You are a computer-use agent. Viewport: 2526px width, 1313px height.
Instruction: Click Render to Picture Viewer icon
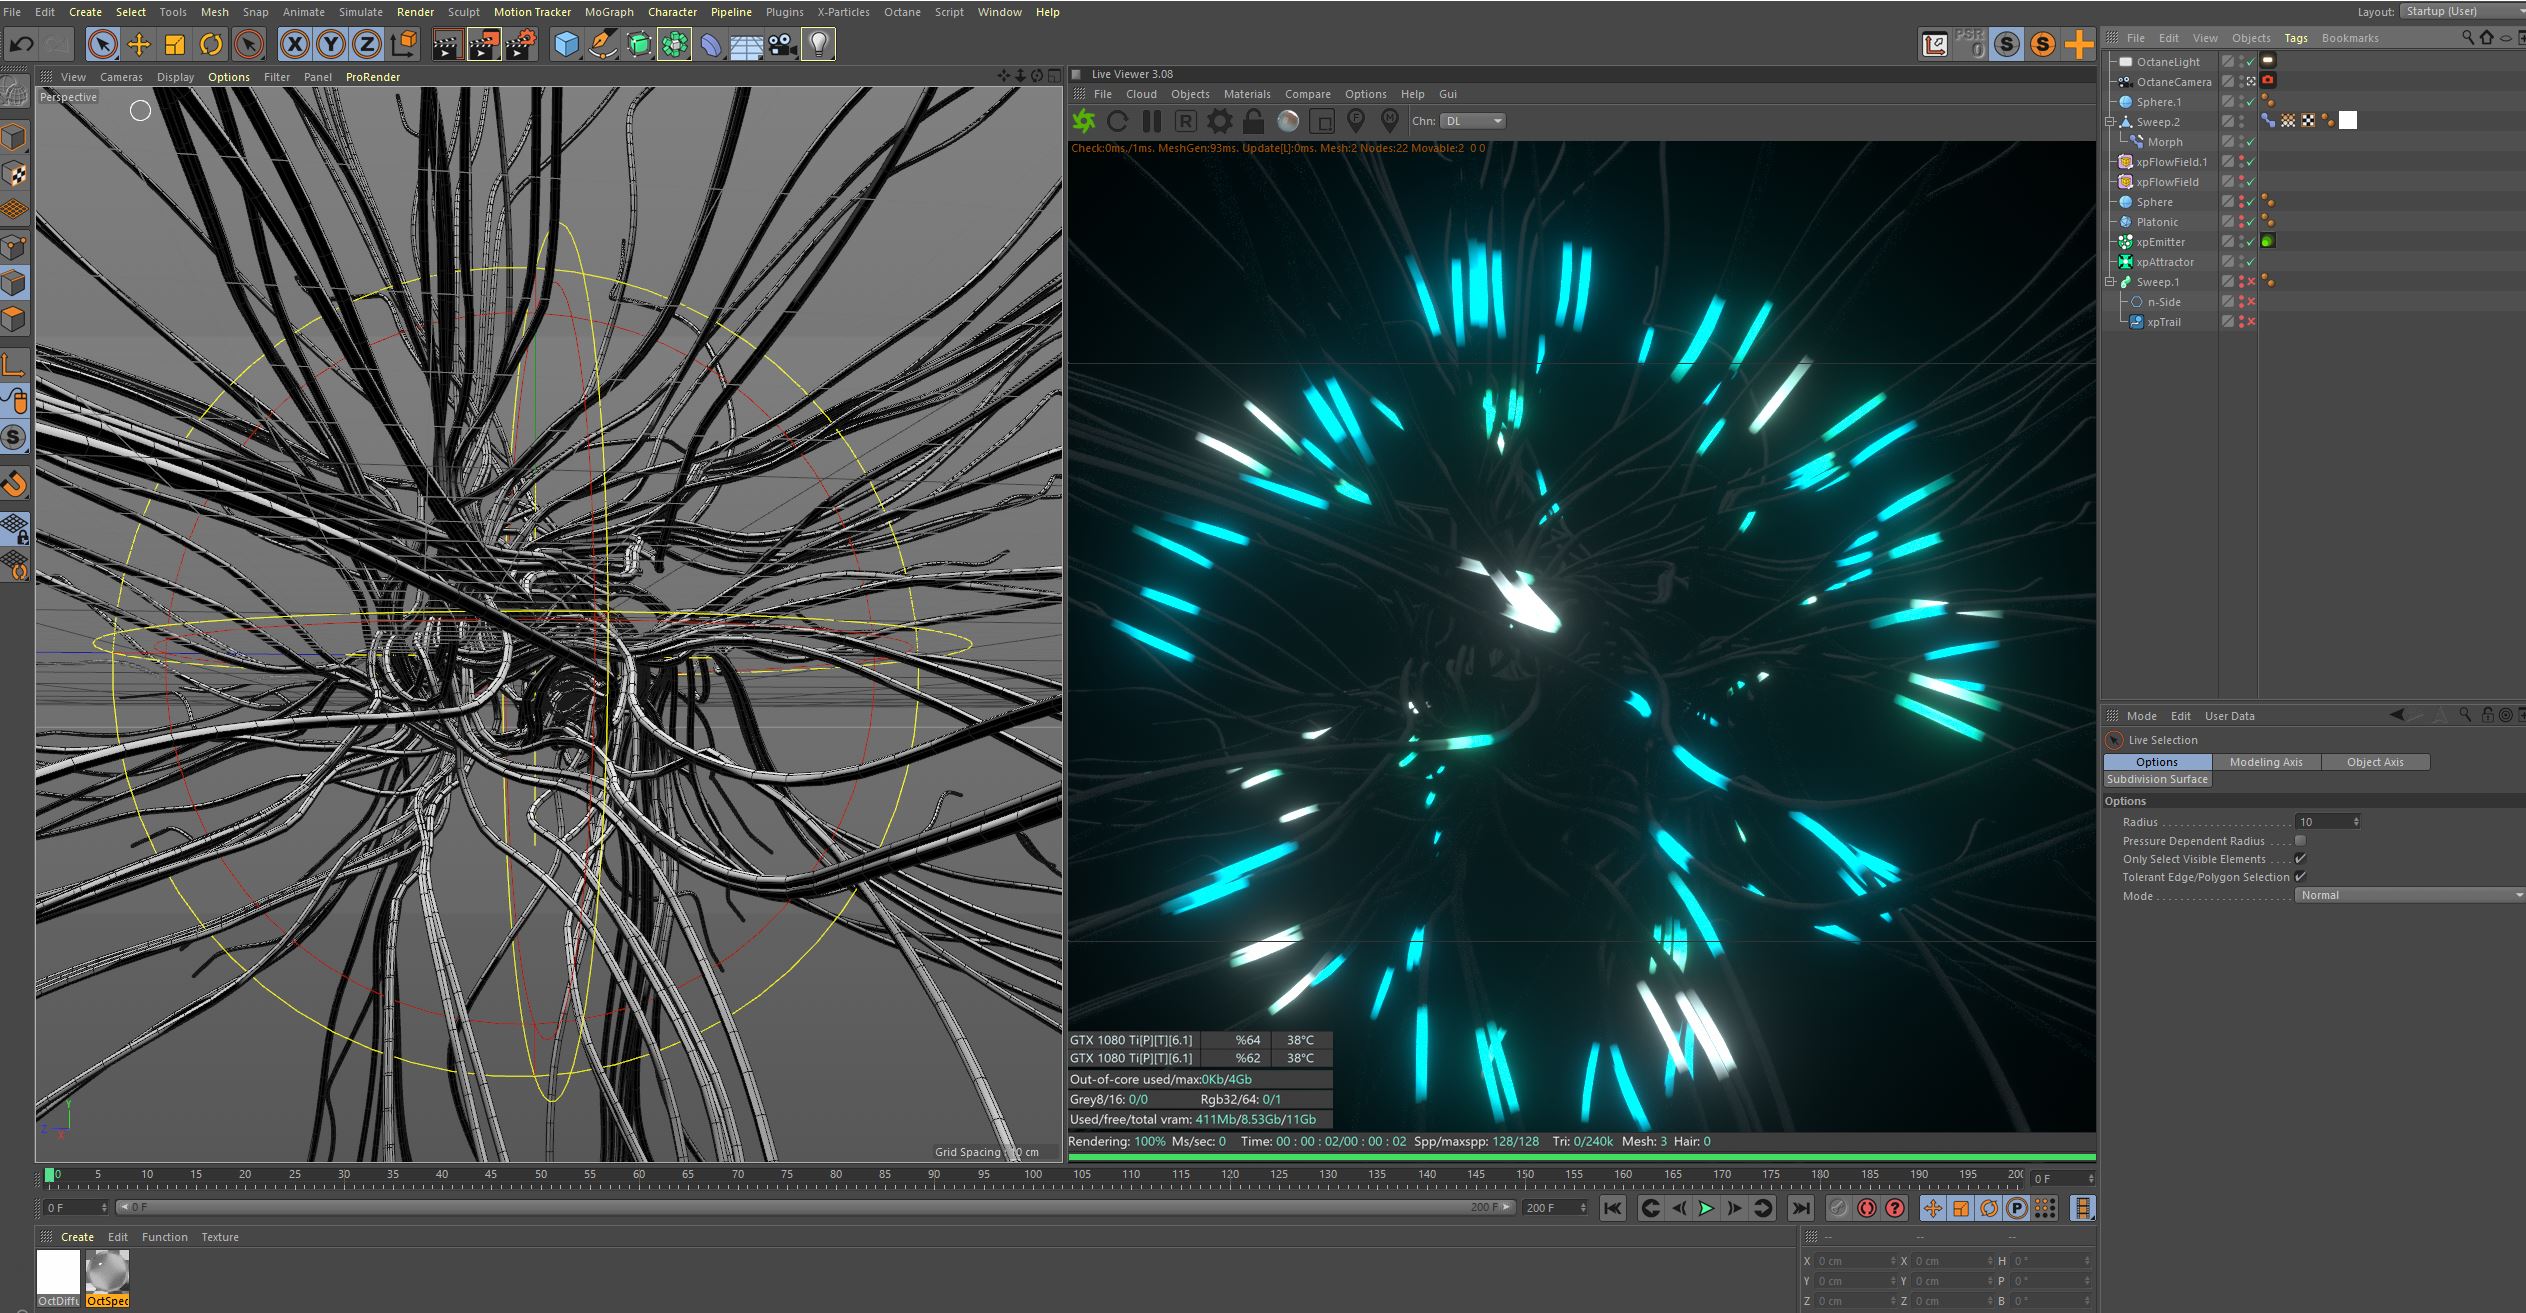click(x=484, y=44)
